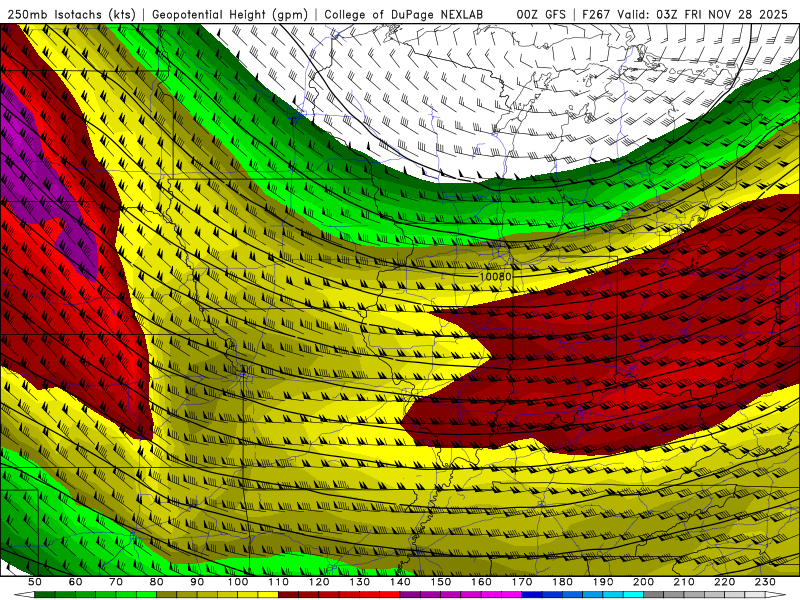This screenshot has width=800, height=600.
Task: Click the right arrow tip of the color bar
Action: [776, 595]
